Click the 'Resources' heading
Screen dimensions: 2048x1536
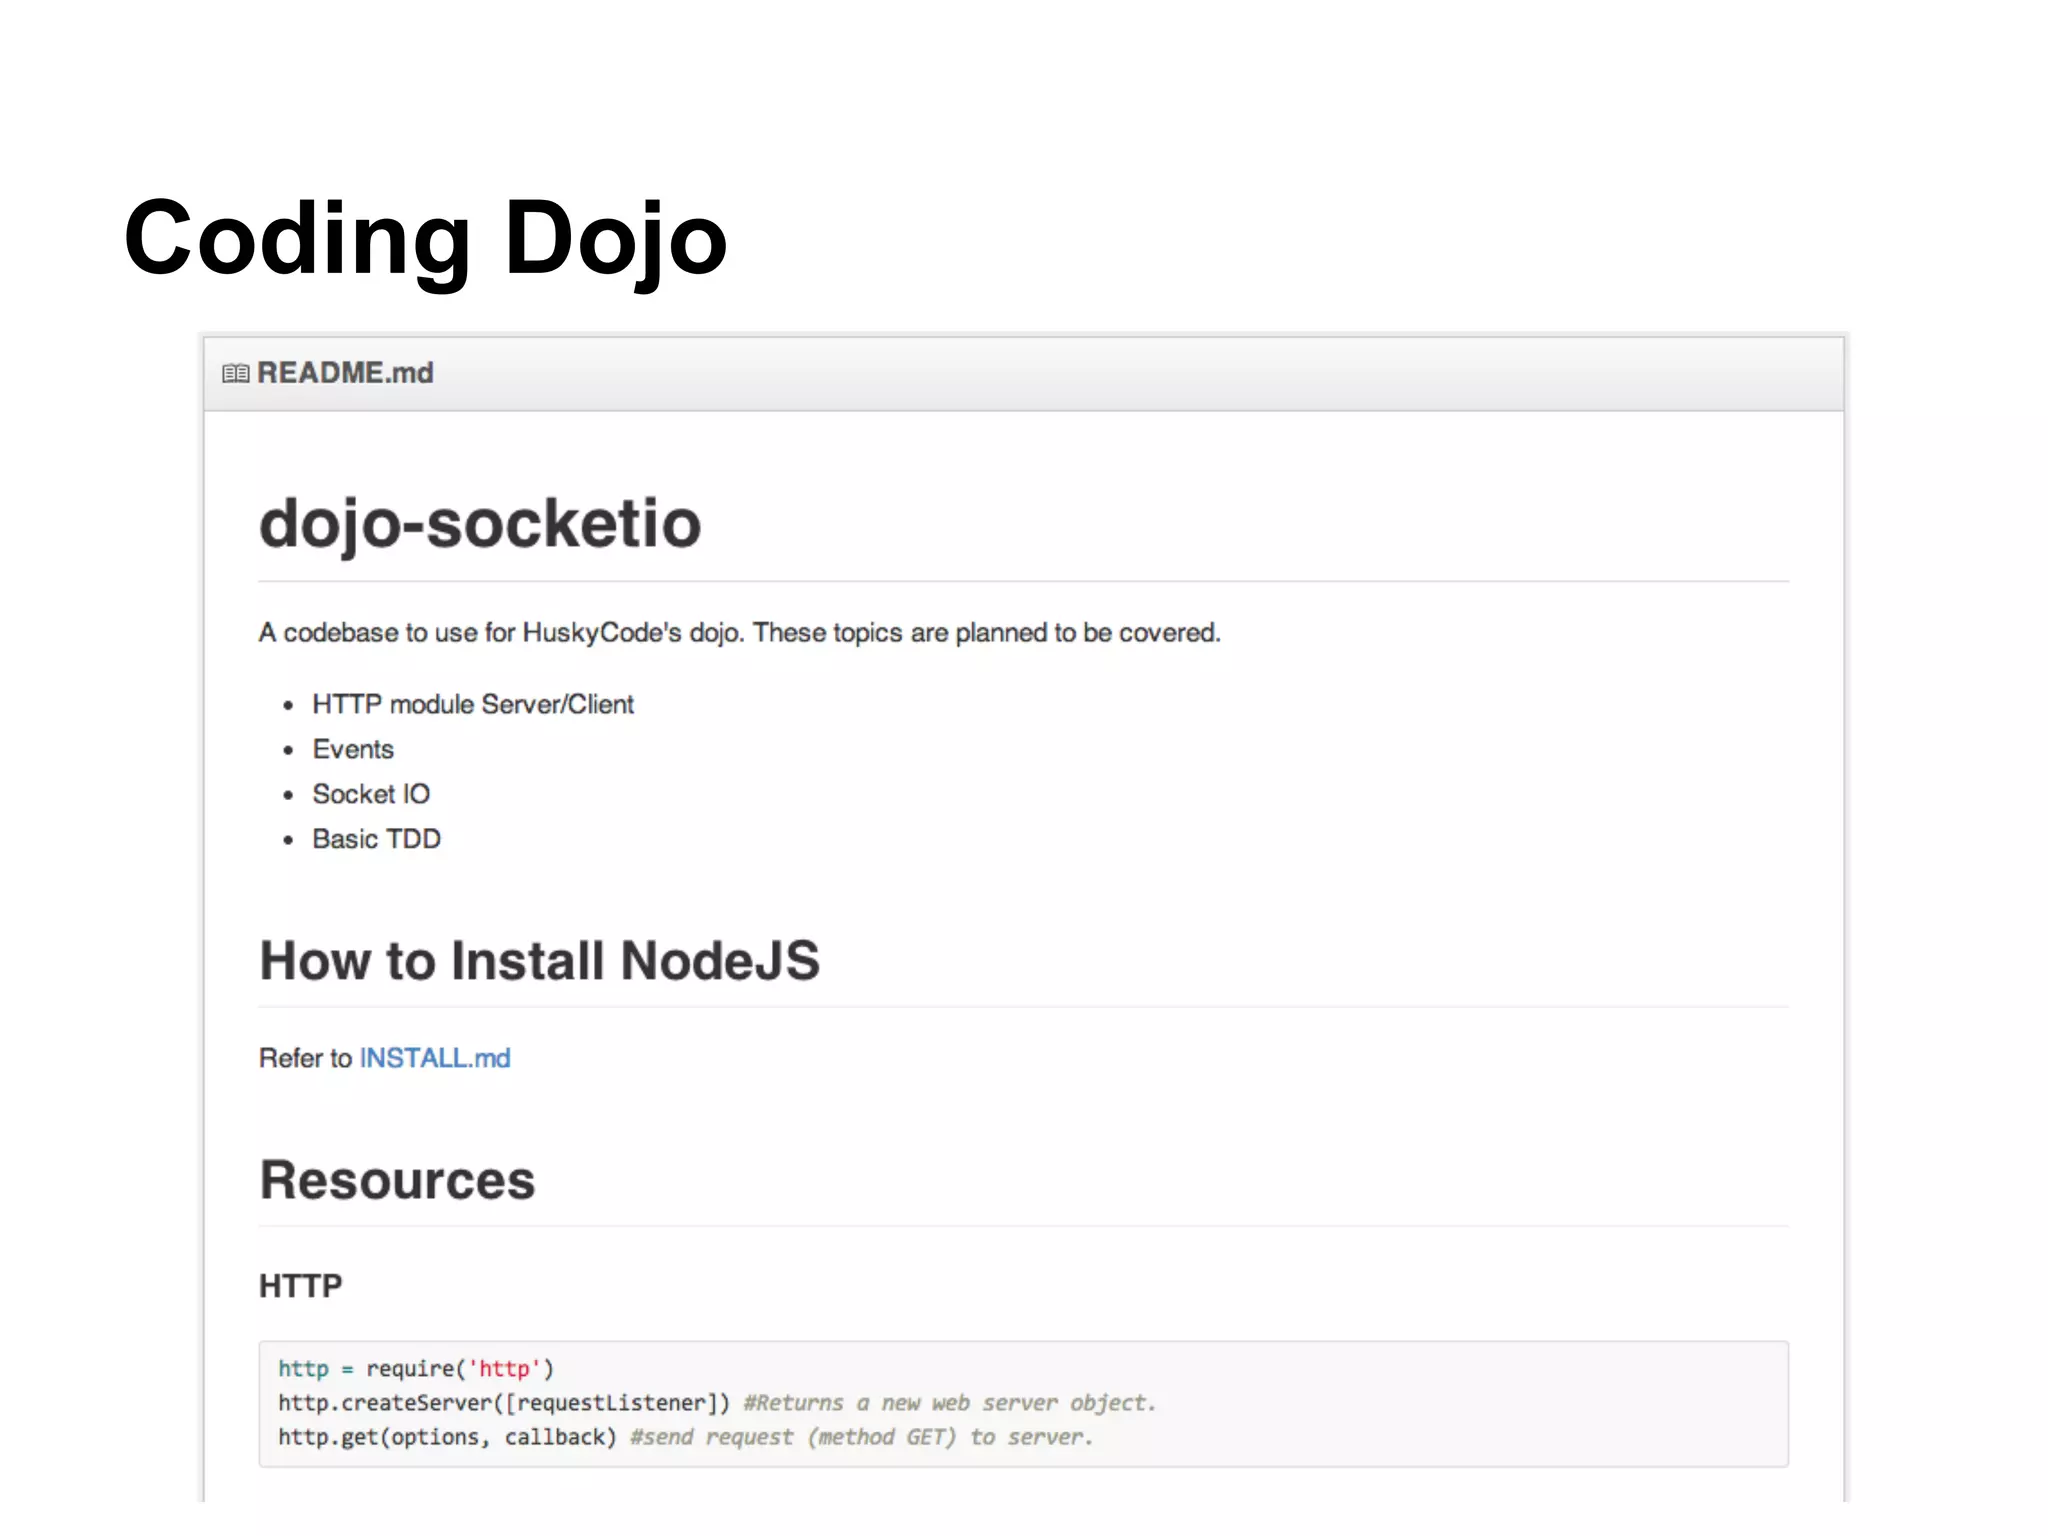[397, 1180]
